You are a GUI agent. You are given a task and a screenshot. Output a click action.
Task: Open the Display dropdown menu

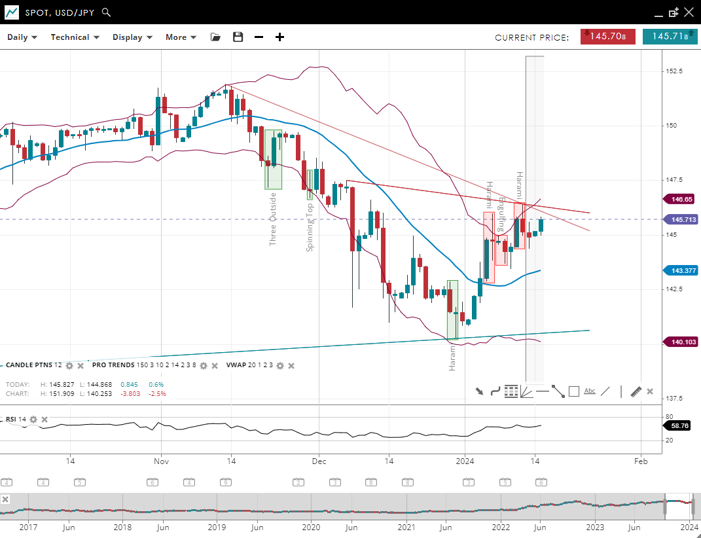coord(132,37)
